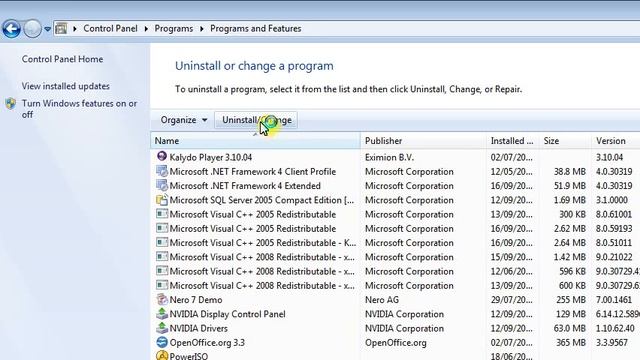Click the NVIDIA Display Control Panel icon
640x360 pixels.
pos(162,313)
